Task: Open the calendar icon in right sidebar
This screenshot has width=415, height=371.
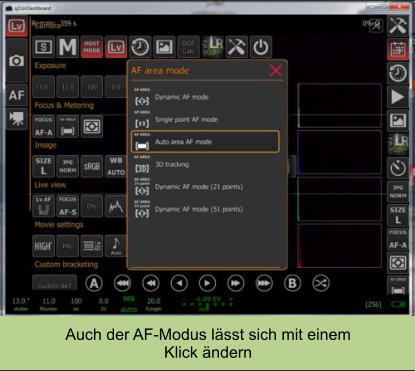Action: 398,50
